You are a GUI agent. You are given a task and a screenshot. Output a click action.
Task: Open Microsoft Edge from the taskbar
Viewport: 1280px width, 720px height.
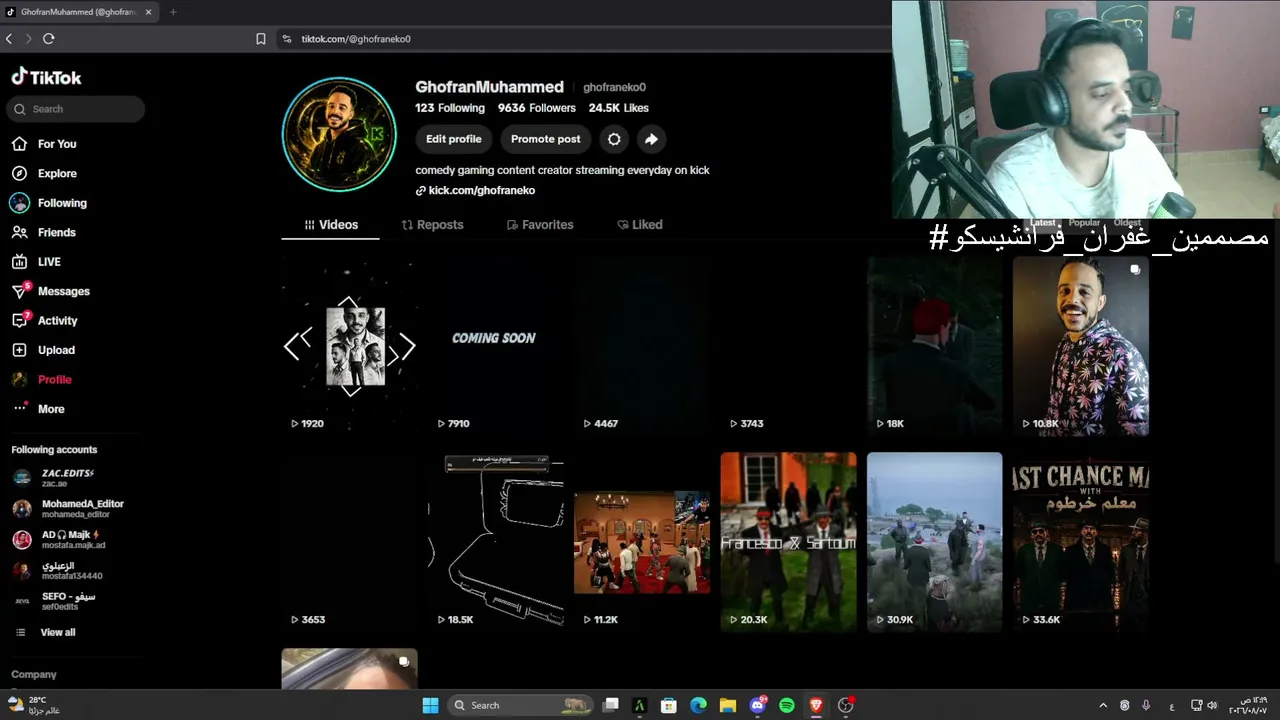pos(698,705)
